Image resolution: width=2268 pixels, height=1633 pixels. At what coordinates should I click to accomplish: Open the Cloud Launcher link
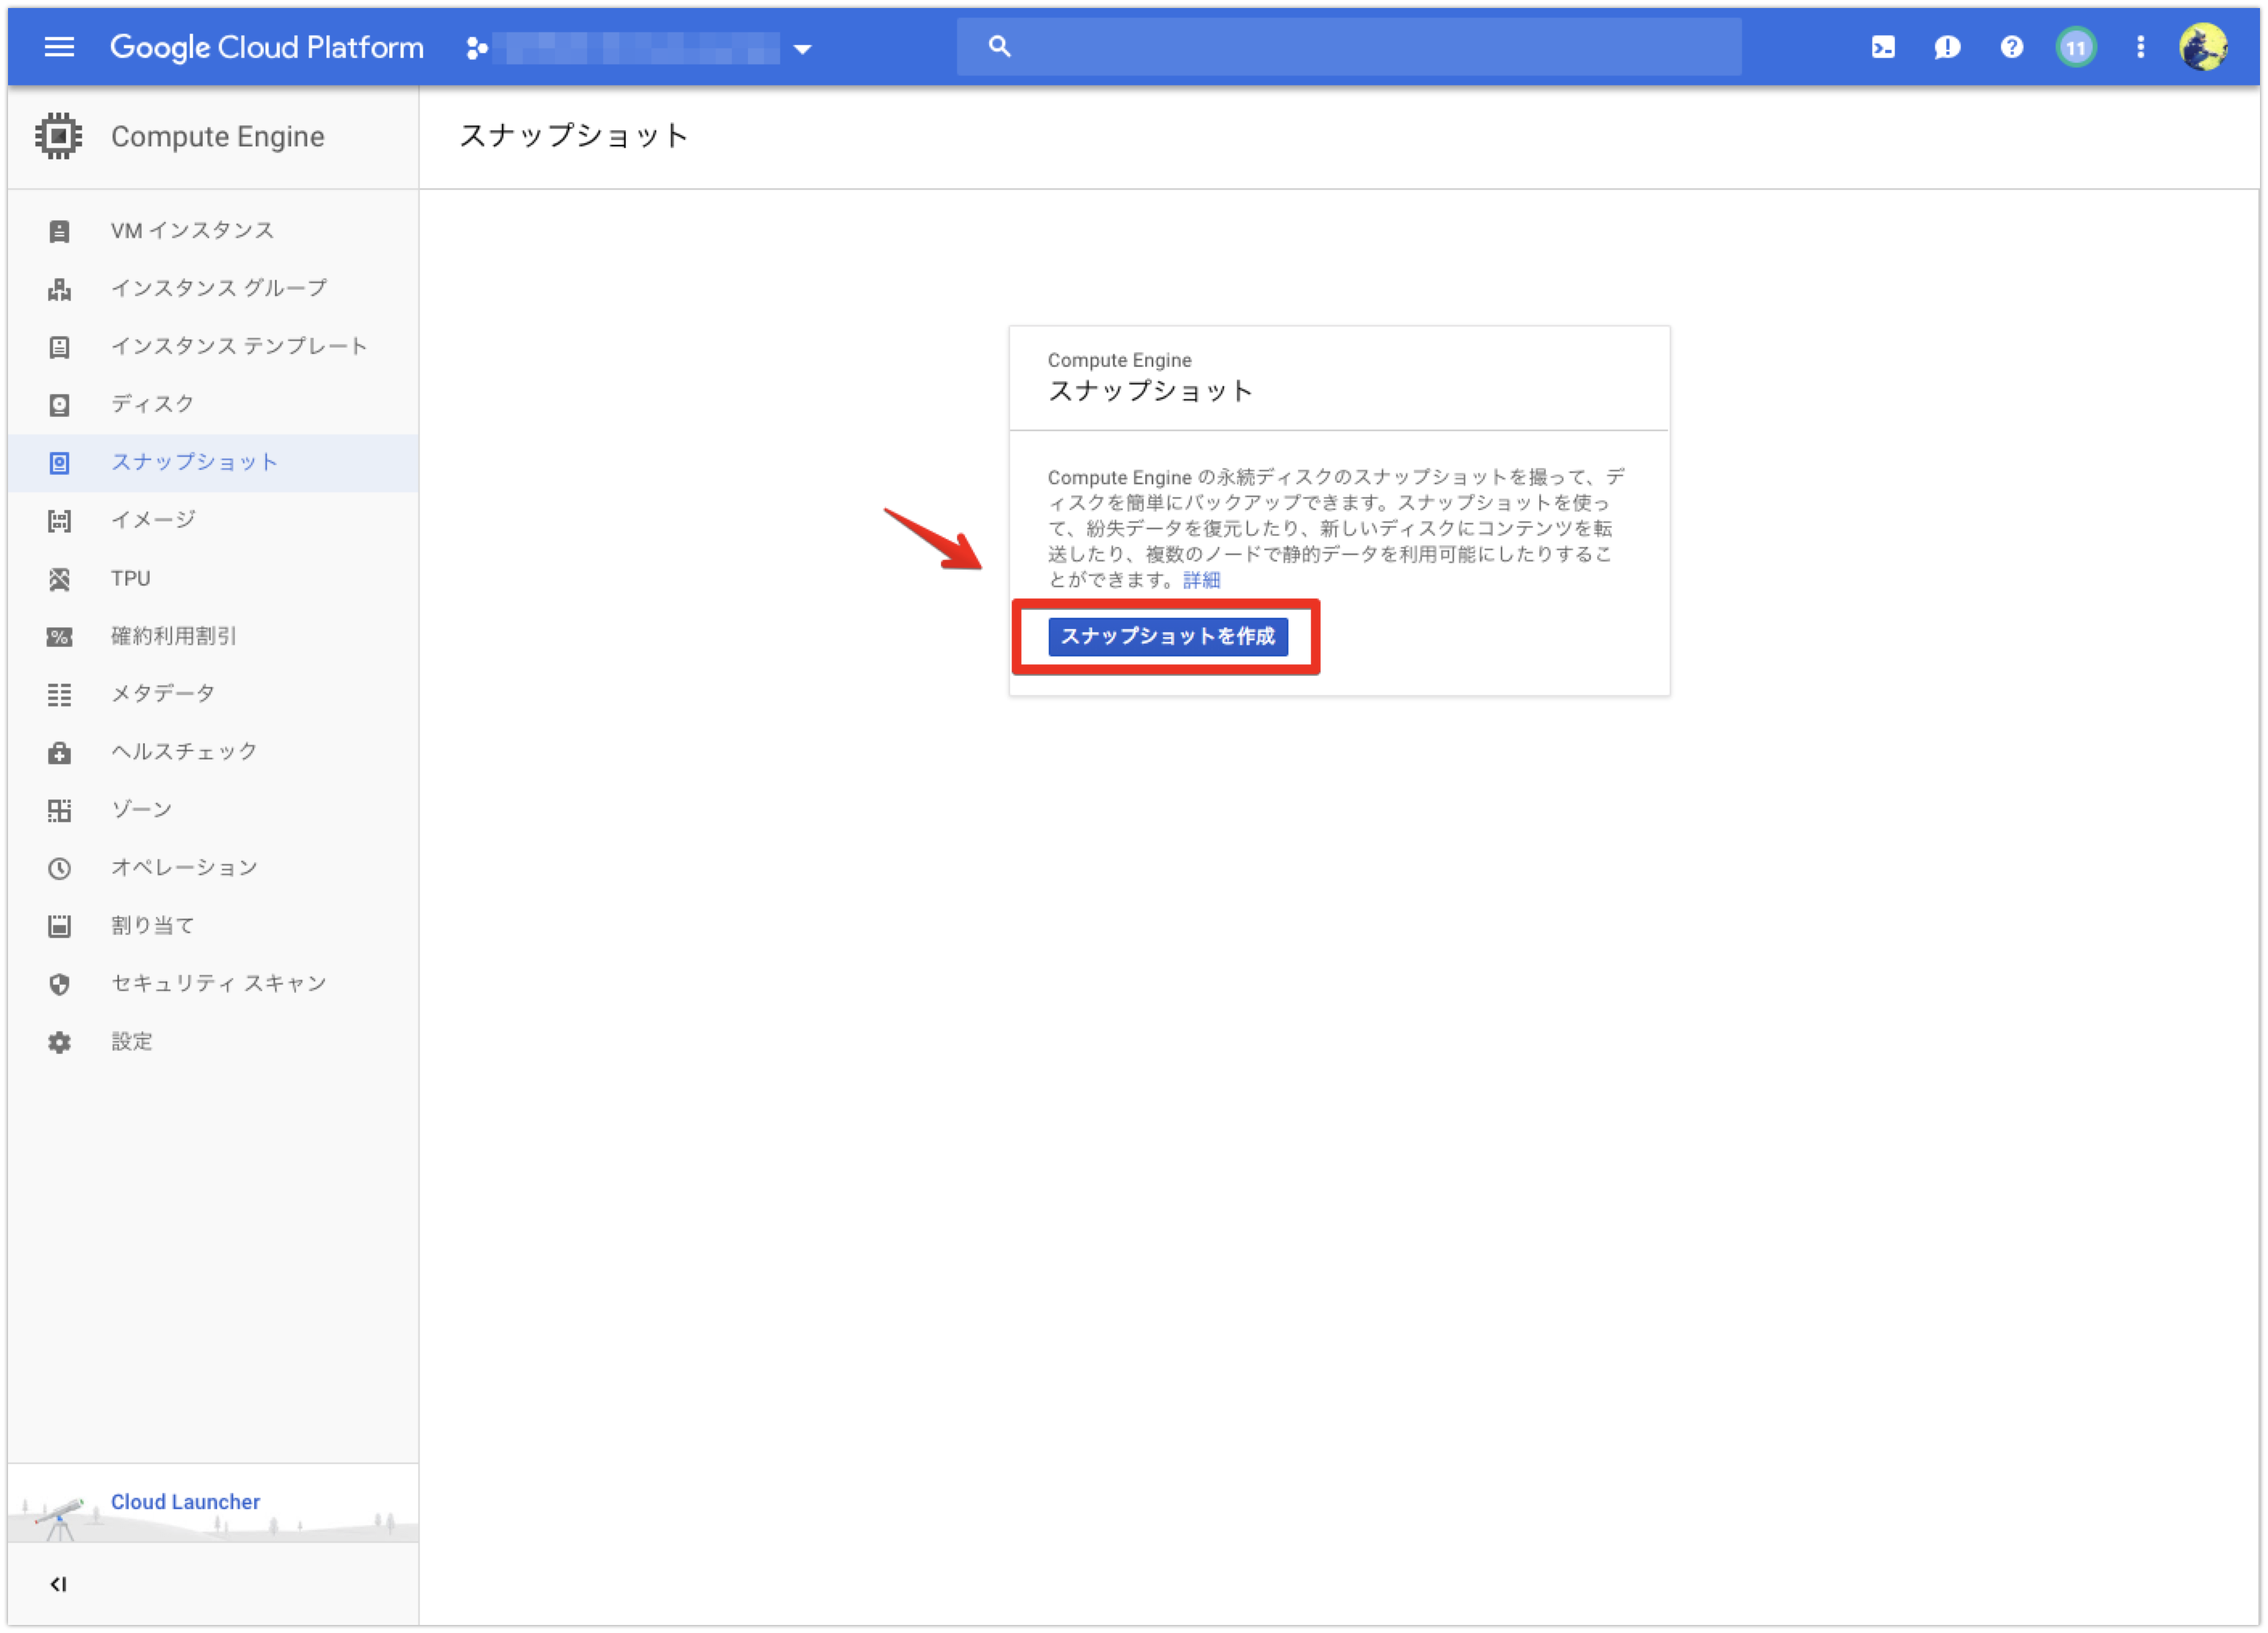(x=185, y=1502)
